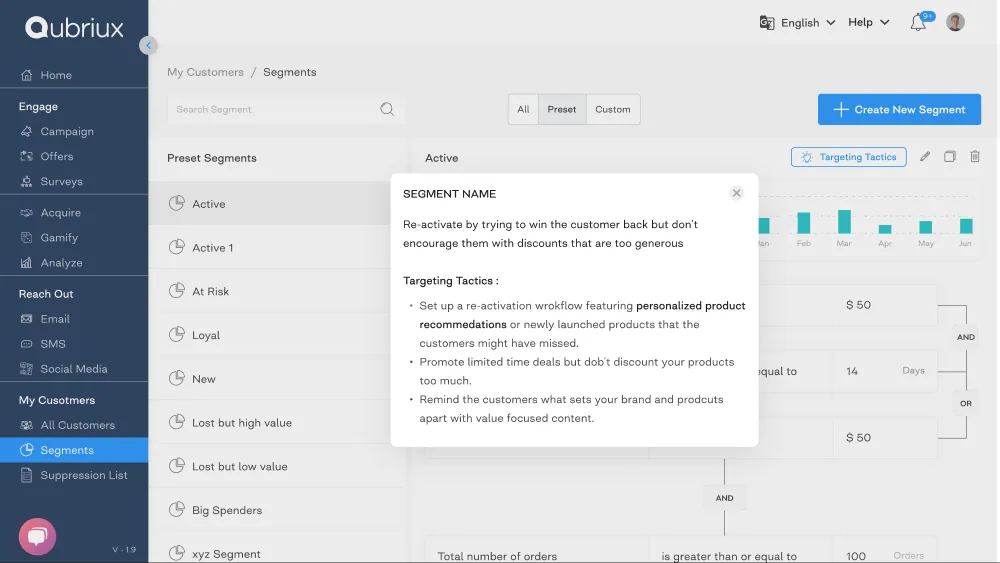Select the Active preset segment

click(276, 203)
